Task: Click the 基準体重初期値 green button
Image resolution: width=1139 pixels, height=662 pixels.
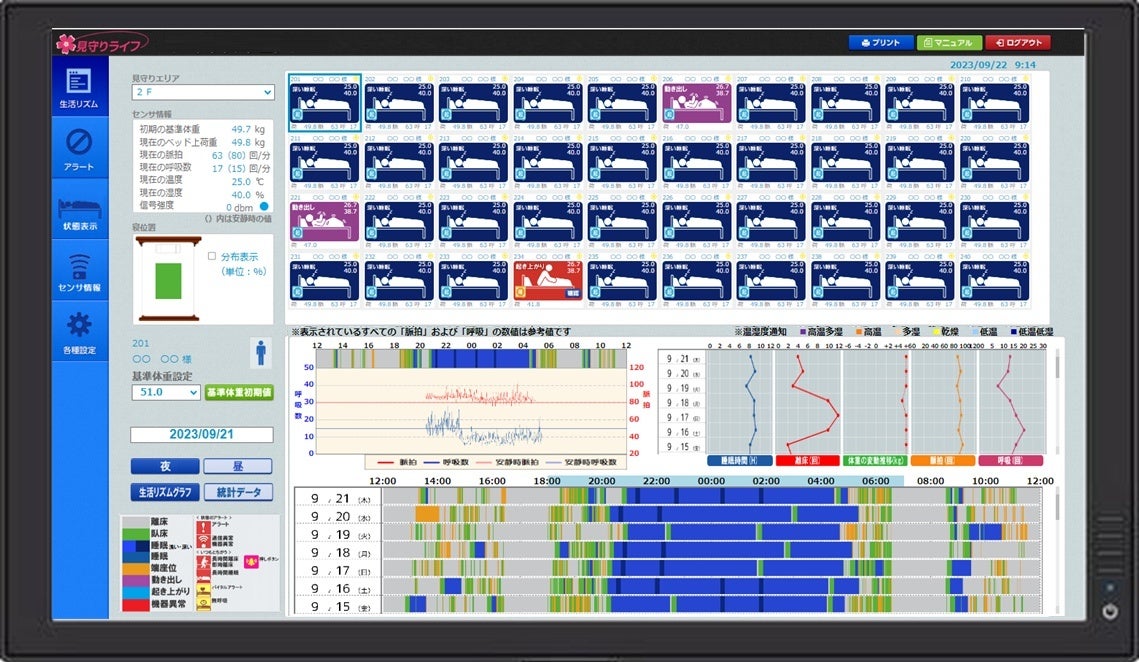Action: pyautogui.click(x=239, y=392)
